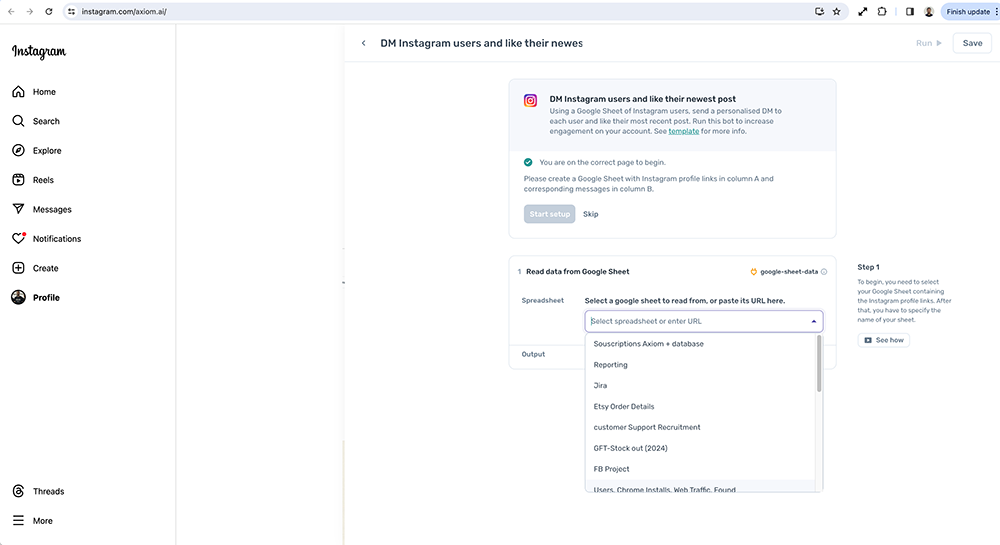Click the browser forward arrow
1000x545 pixels.
pyautogui.click(x=30, y=11)
